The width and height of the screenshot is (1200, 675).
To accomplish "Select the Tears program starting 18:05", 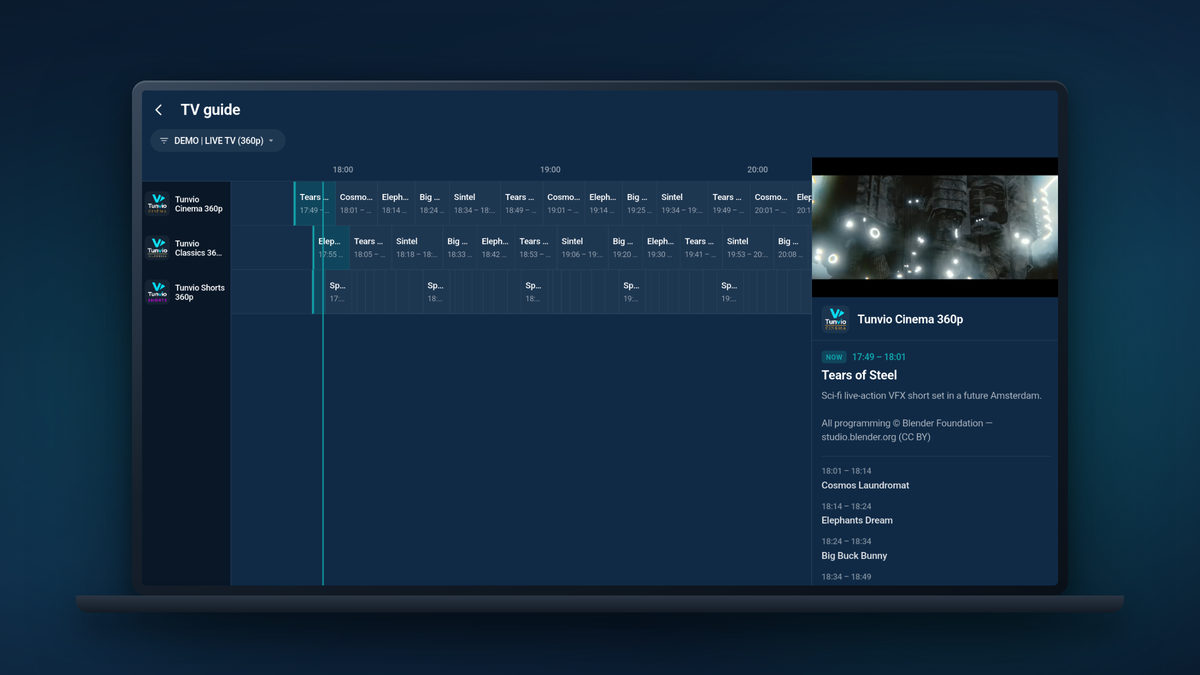I will click(369, 247).
